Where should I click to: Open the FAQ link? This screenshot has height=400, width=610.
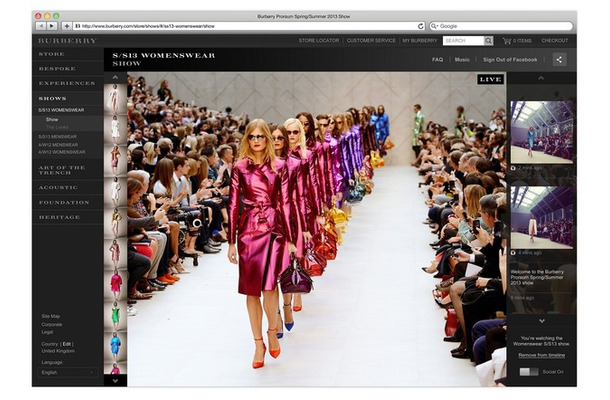coord(437,60)
